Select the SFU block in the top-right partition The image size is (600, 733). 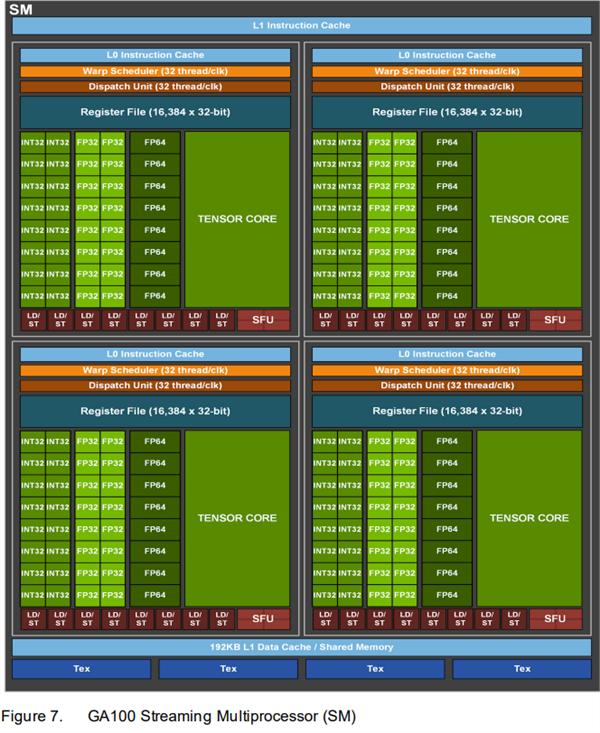(556, 320)
